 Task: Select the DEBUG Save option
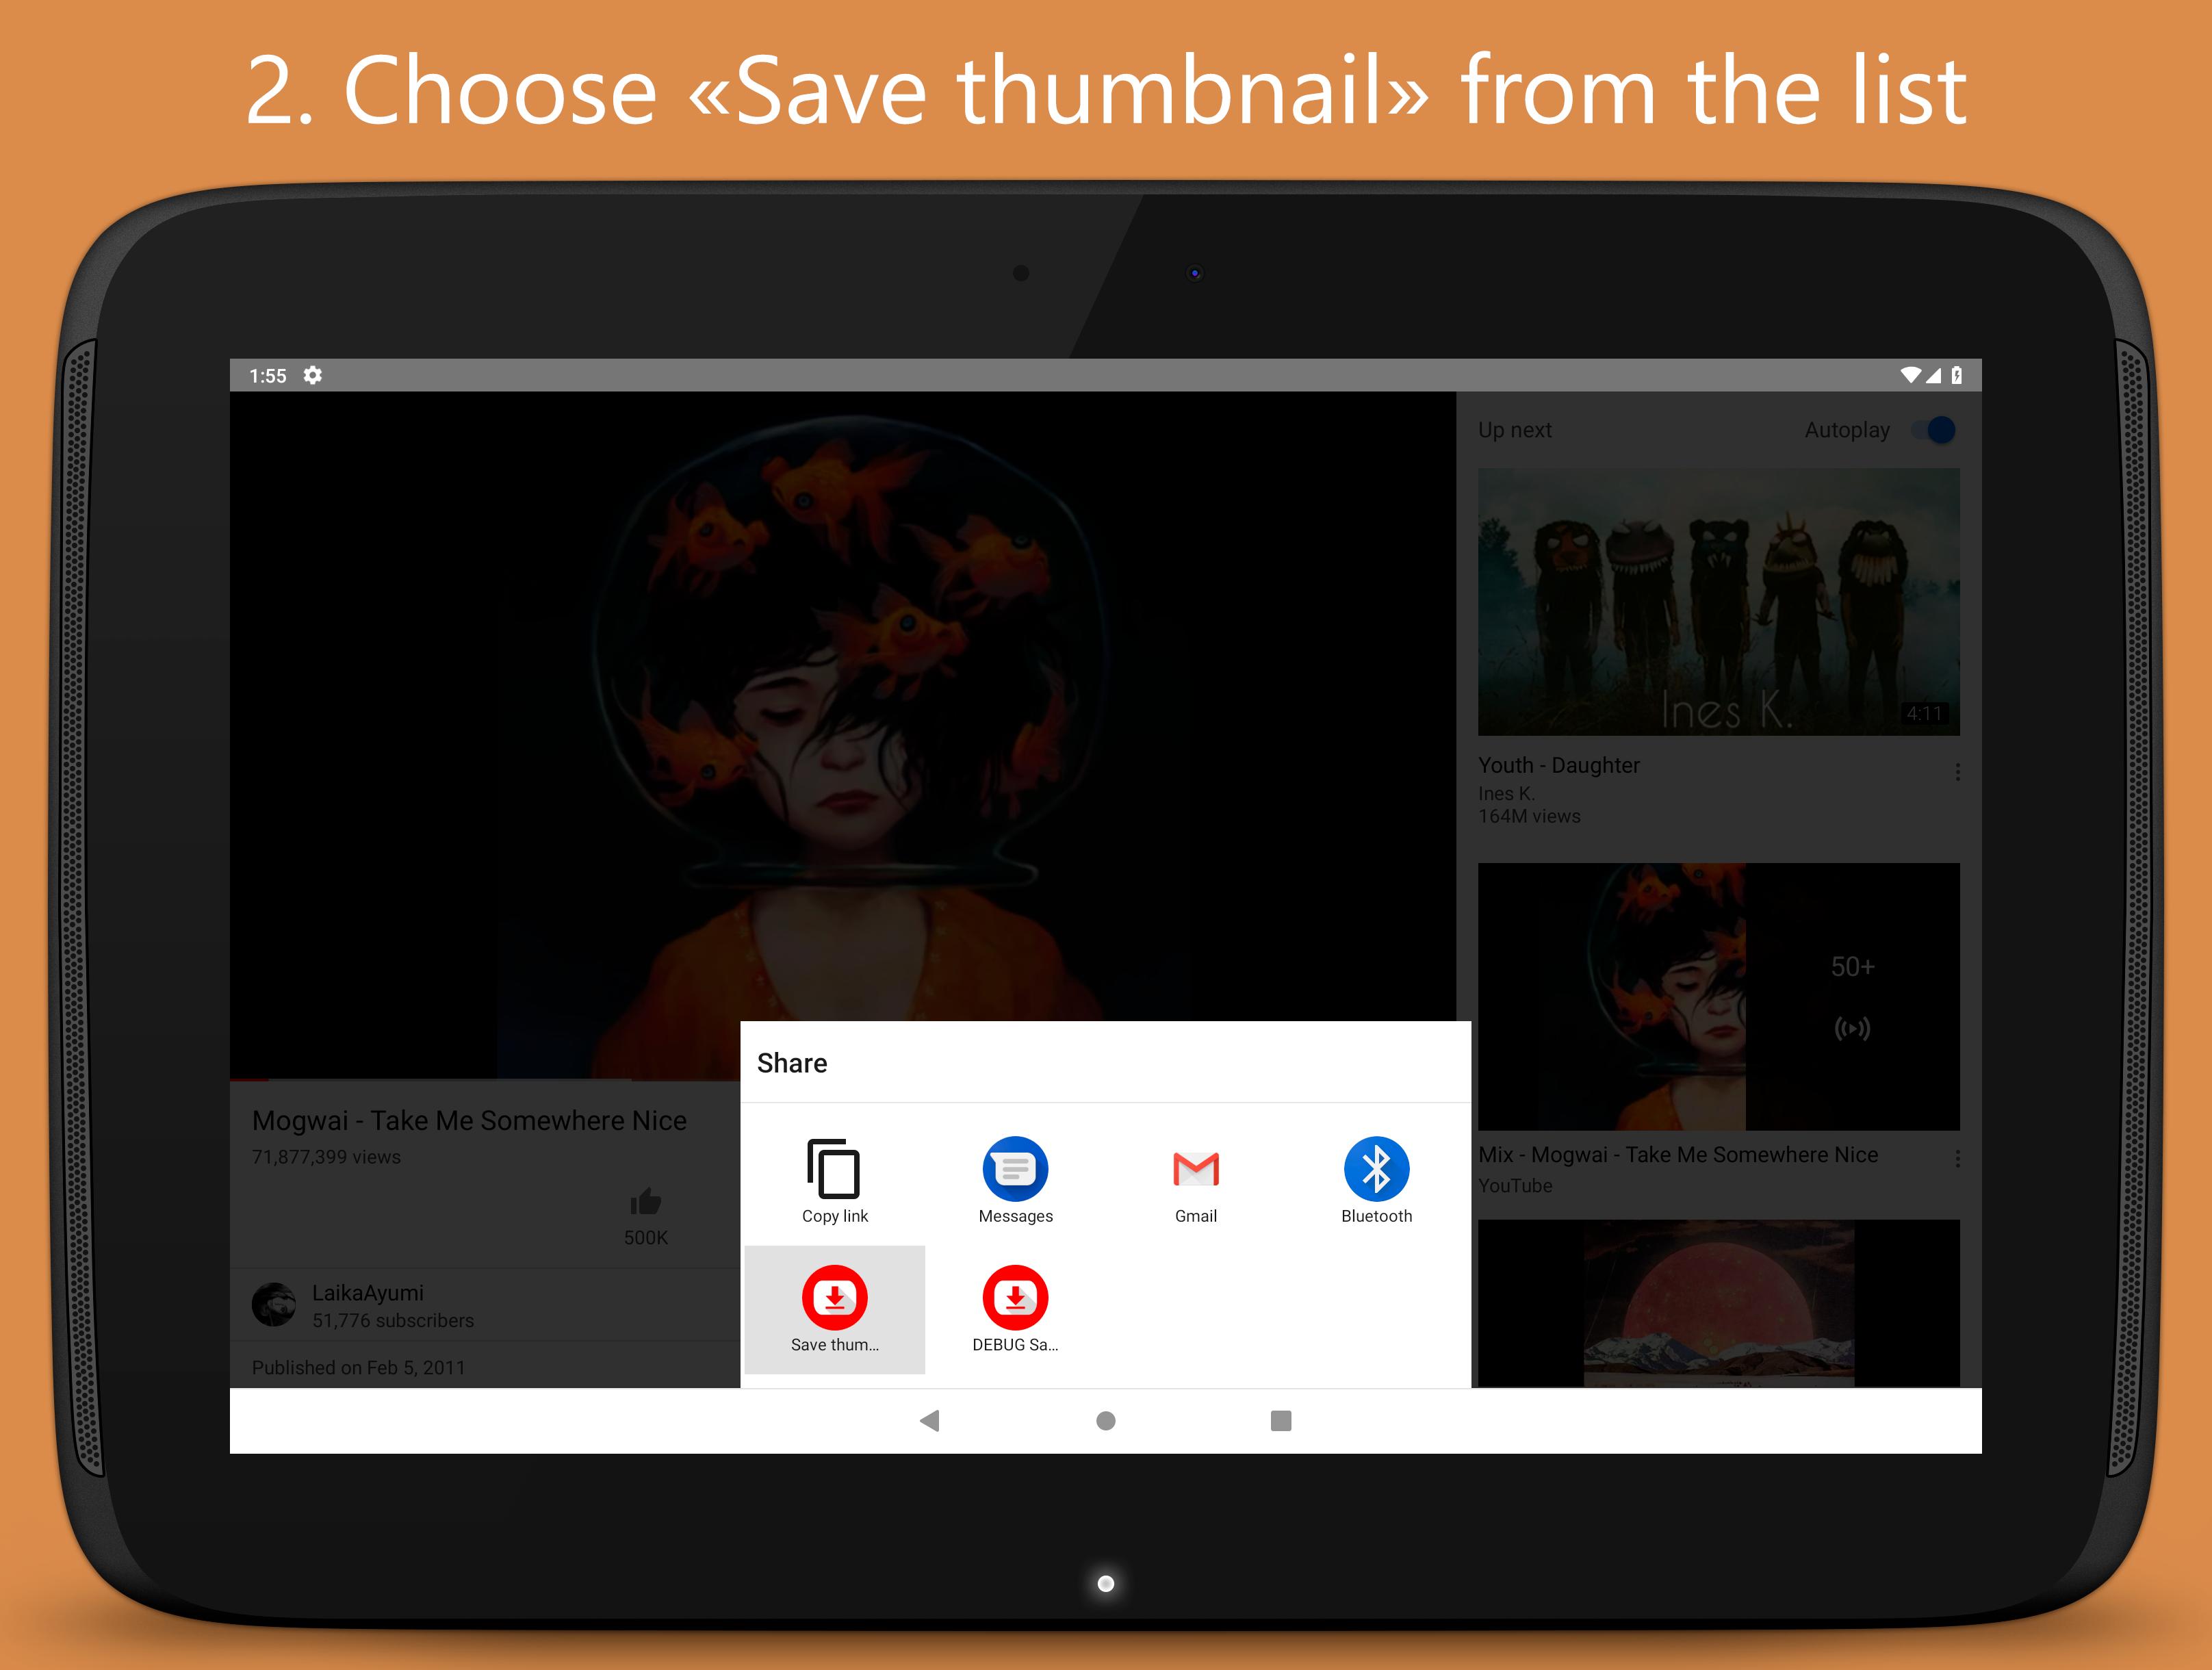click(x=1015, y=1309)
